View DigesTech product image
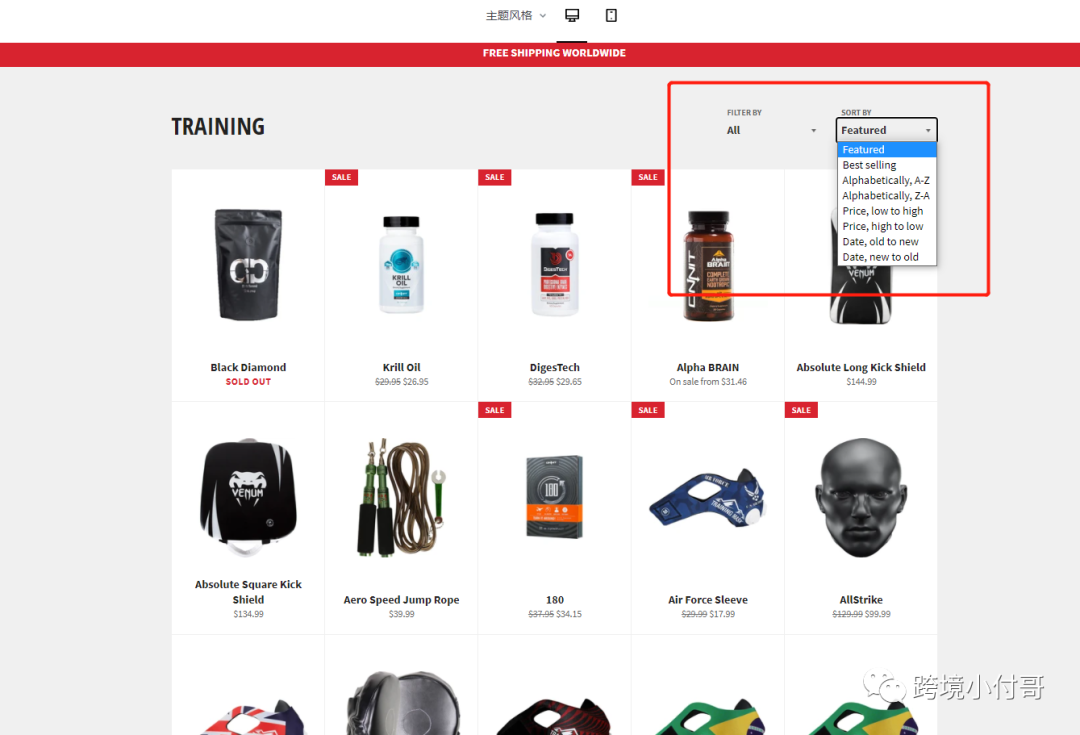The image size is (1080, 735). [554, 265]
